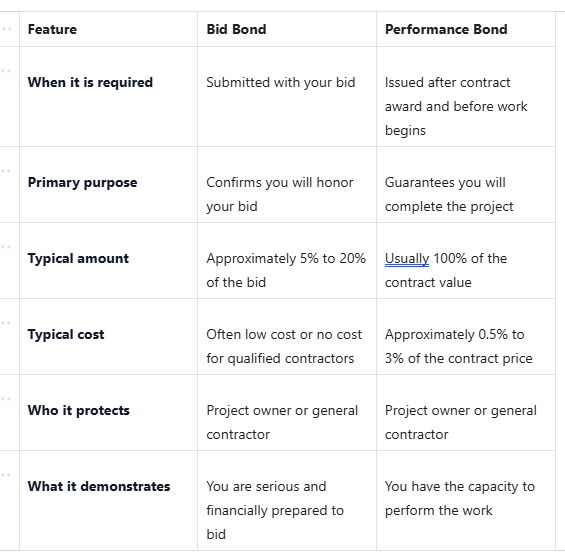The width and height of the screenshot is (565, 560).
Task: Click 'You have the capacity to perform' cell
Action: (466, 501)
